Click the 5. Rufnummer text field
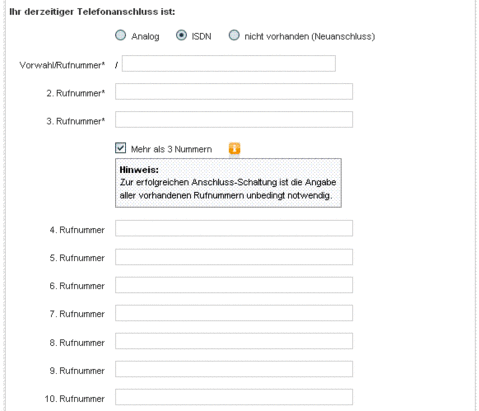 (x=234, y=257)
